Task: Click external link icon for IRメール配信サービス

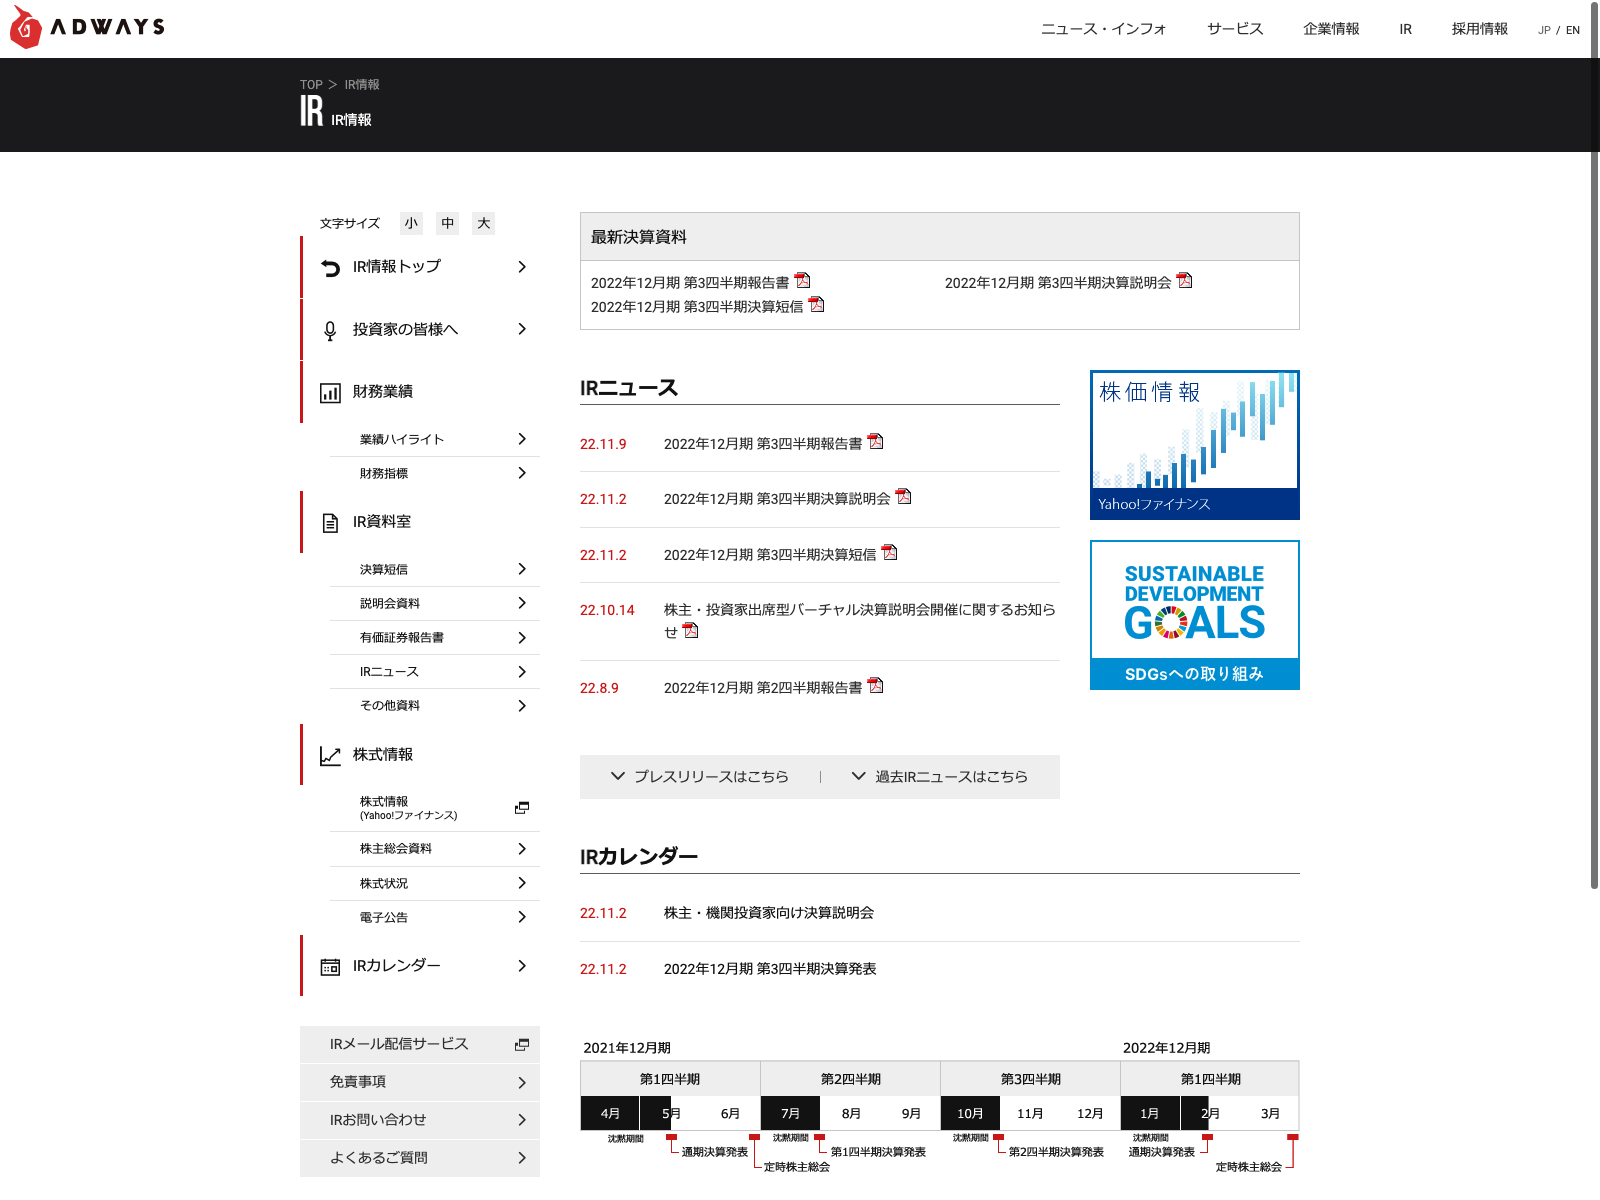Action: point(521,1044)
